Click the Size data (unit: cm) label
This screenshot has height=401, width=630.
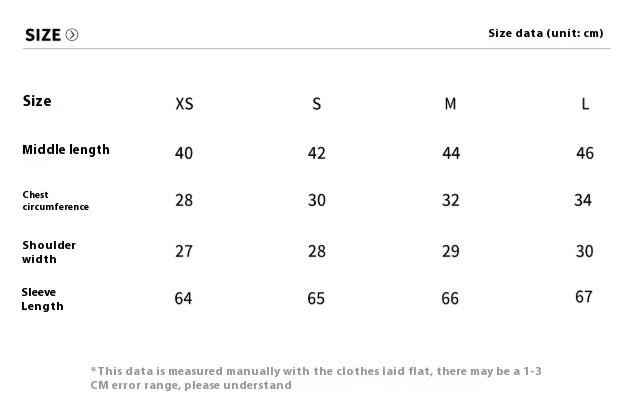click(546, 33)
